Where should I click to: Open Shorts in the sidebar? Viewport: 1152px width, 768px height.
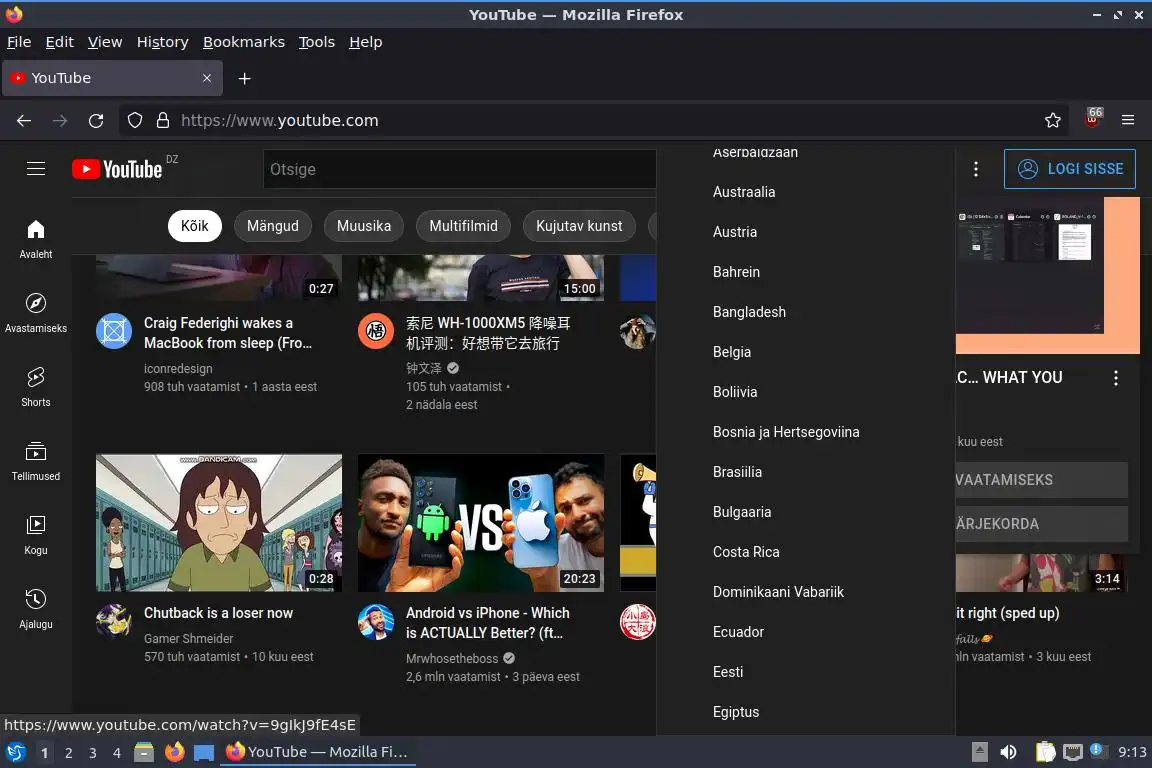tap(36, 387)
